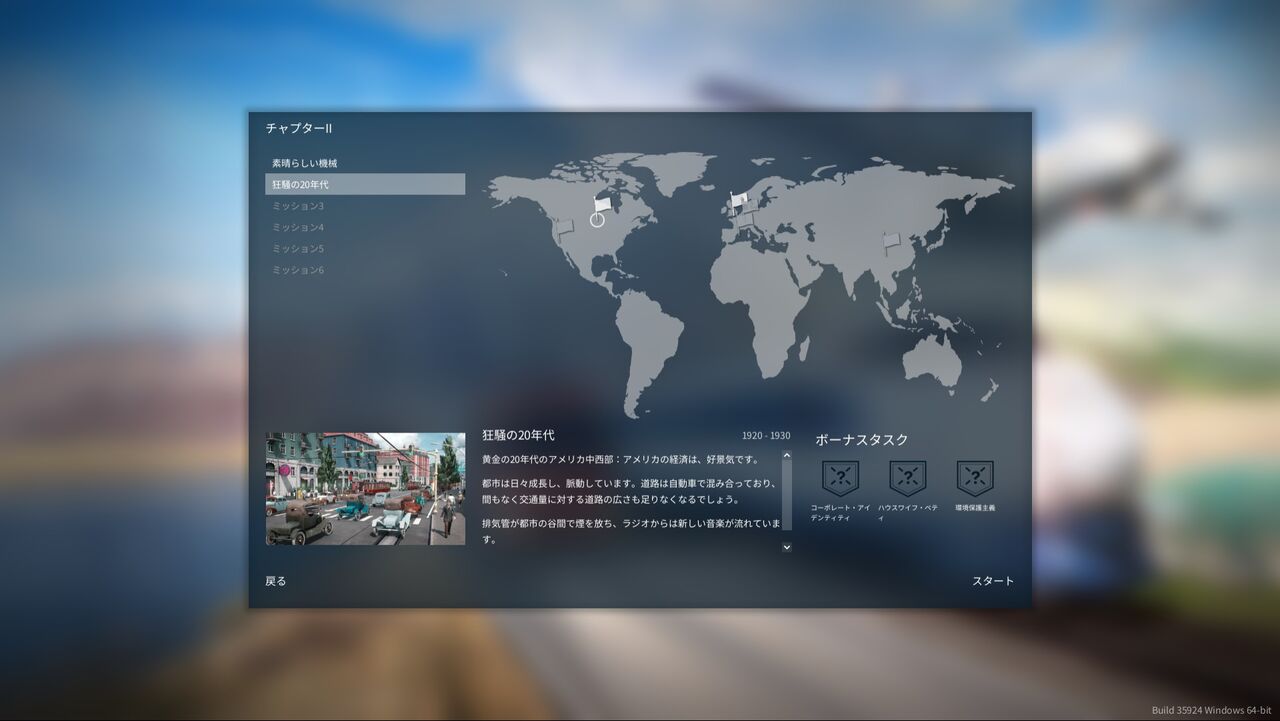Click the up arrow of the description scrollbar
Screen dimensions: 1280x721
click(787, 456)
